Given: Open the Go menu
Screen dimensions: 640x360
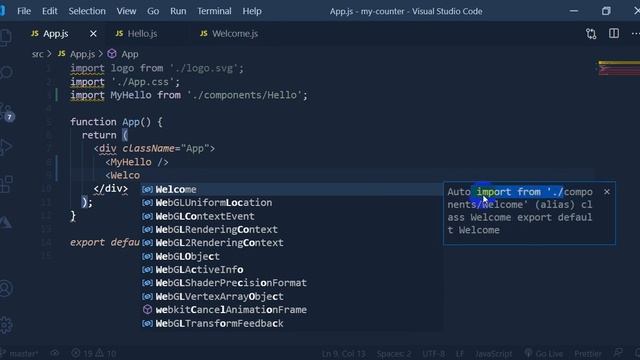Looking at the screenshot, I should (153, 11).
